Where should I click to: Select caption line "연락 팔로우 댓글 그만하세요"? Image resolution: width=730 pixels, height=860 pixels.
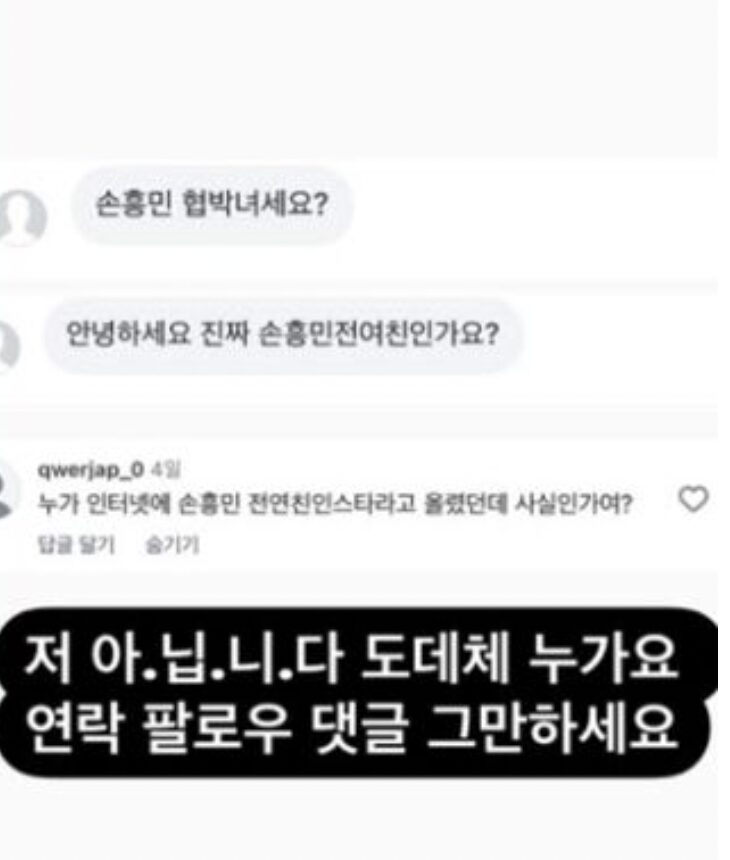tap(351, 728)
